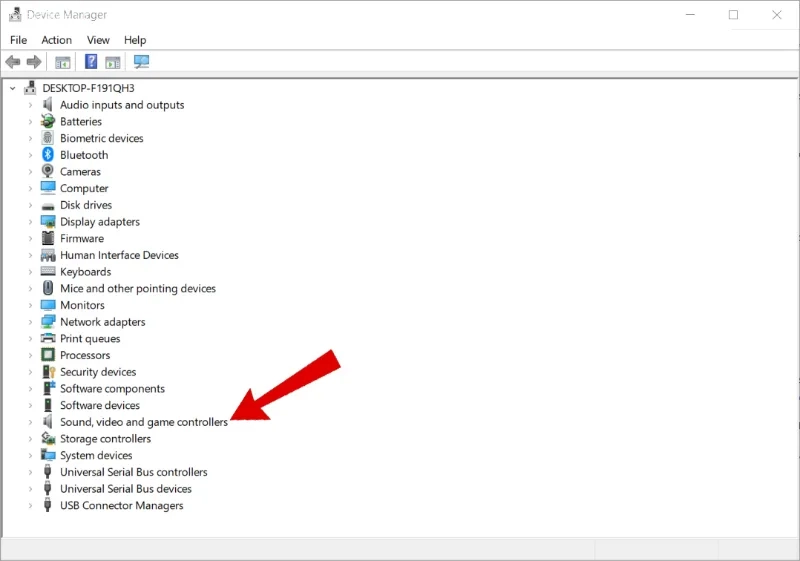Viewport: 800px width, 561px height.
Task: Expand the System devices chevron
Action: [x=30, y=455]
